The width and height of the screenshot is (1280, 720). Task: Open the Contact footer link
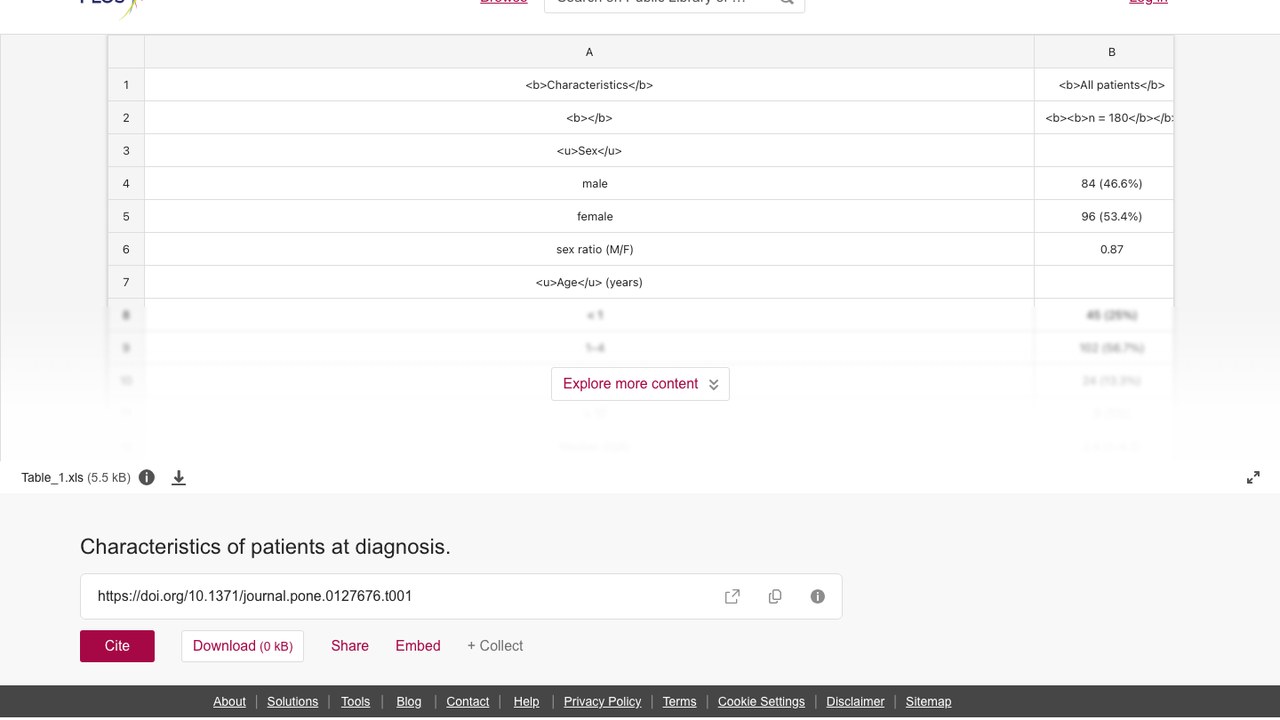[x=467, y=702]
